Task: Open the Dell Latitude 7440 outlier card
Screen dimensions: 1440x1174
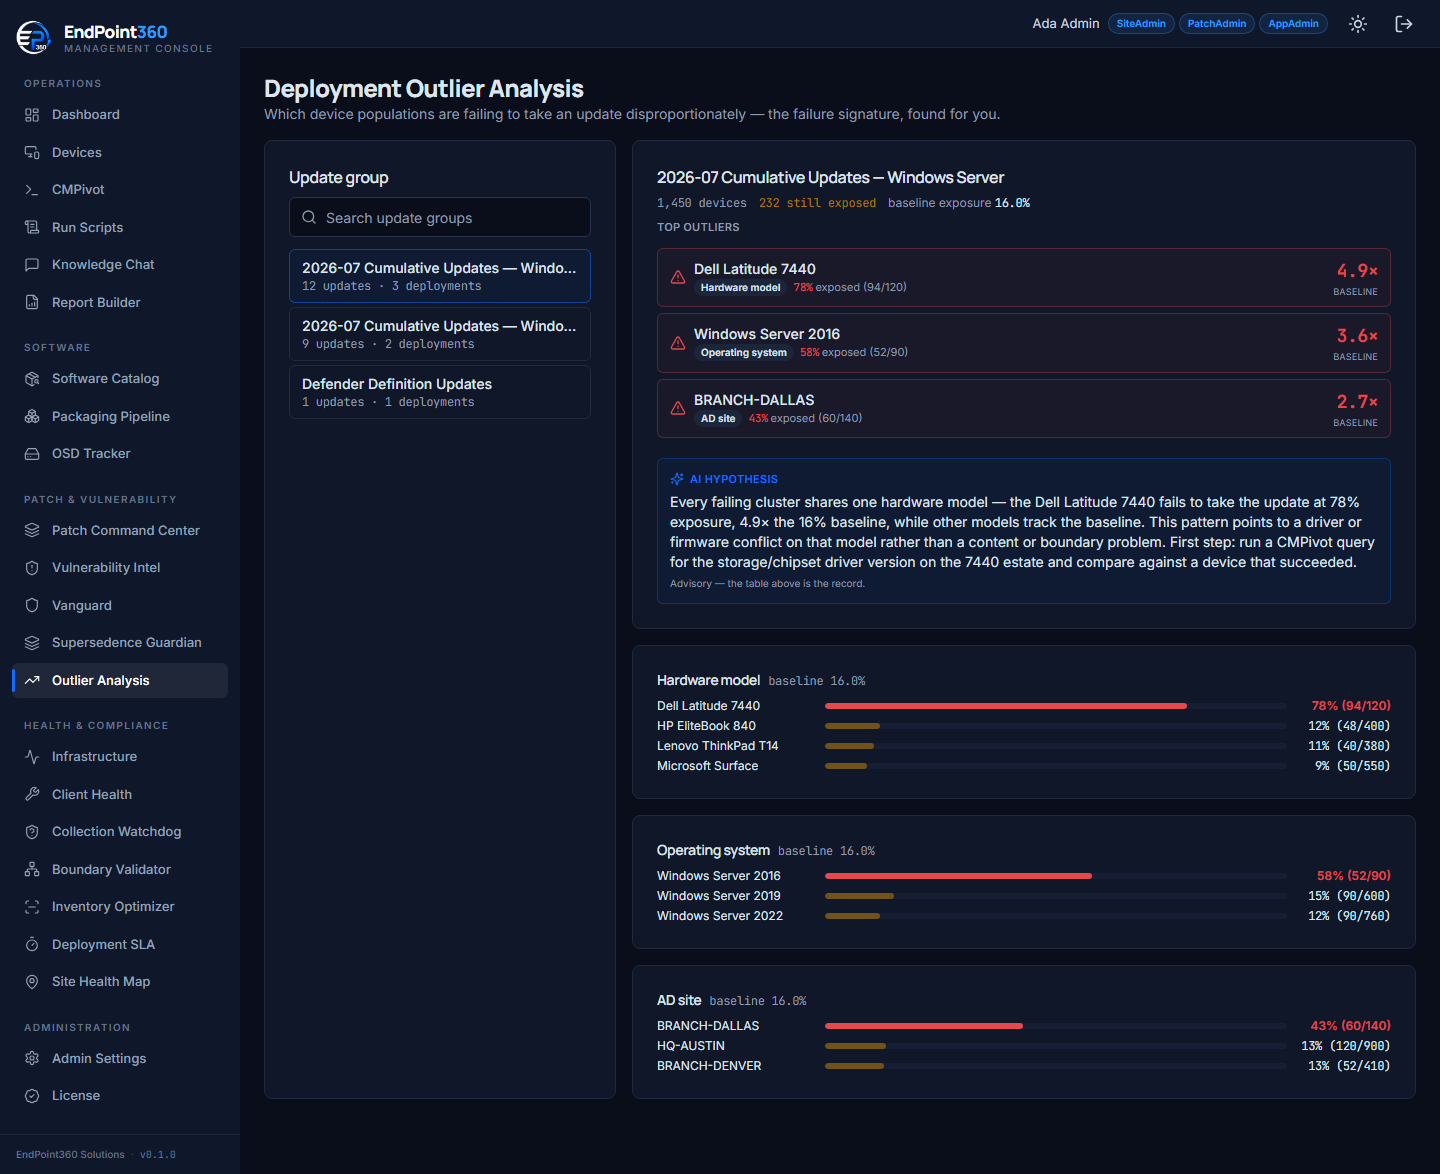Action: [x=1024, y=278]
